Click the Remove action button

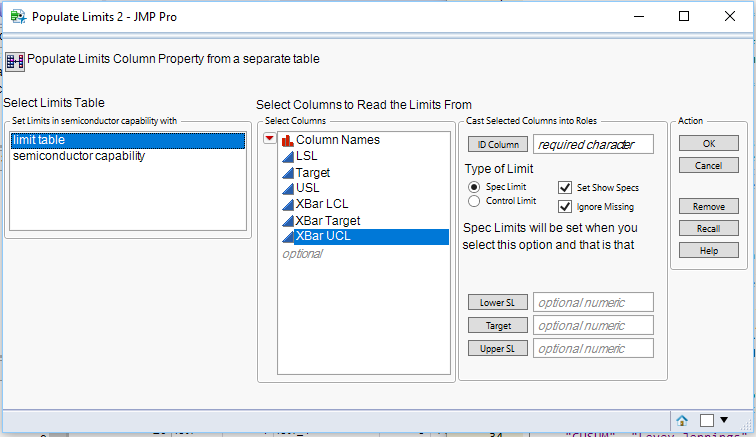[x=709, y=206]
